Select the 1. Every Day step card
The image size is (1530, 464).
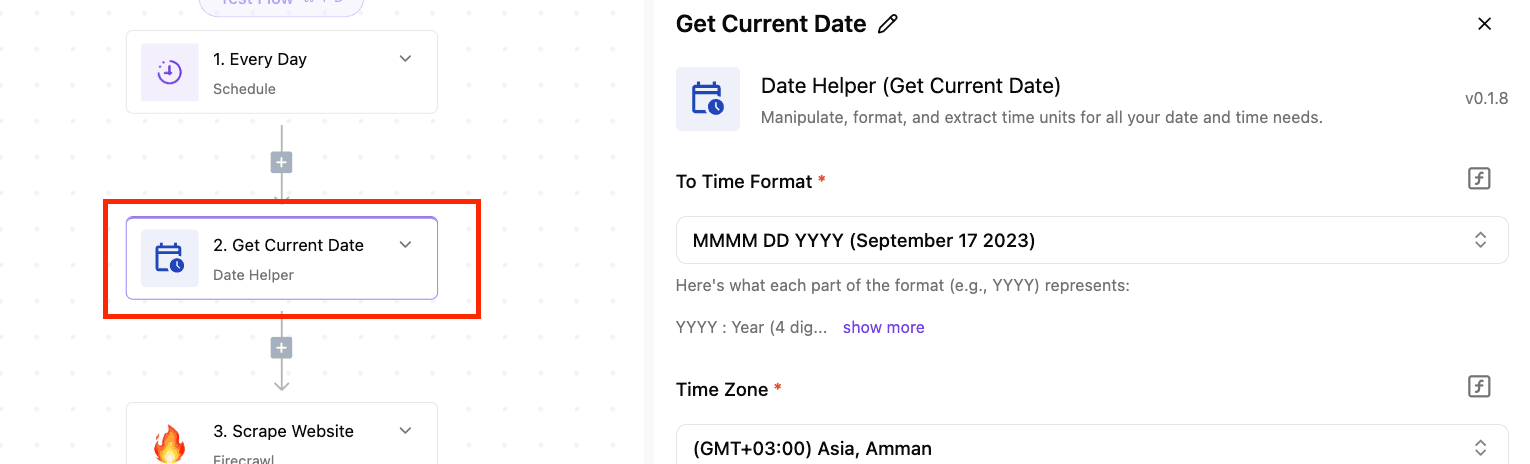[282, 72]
